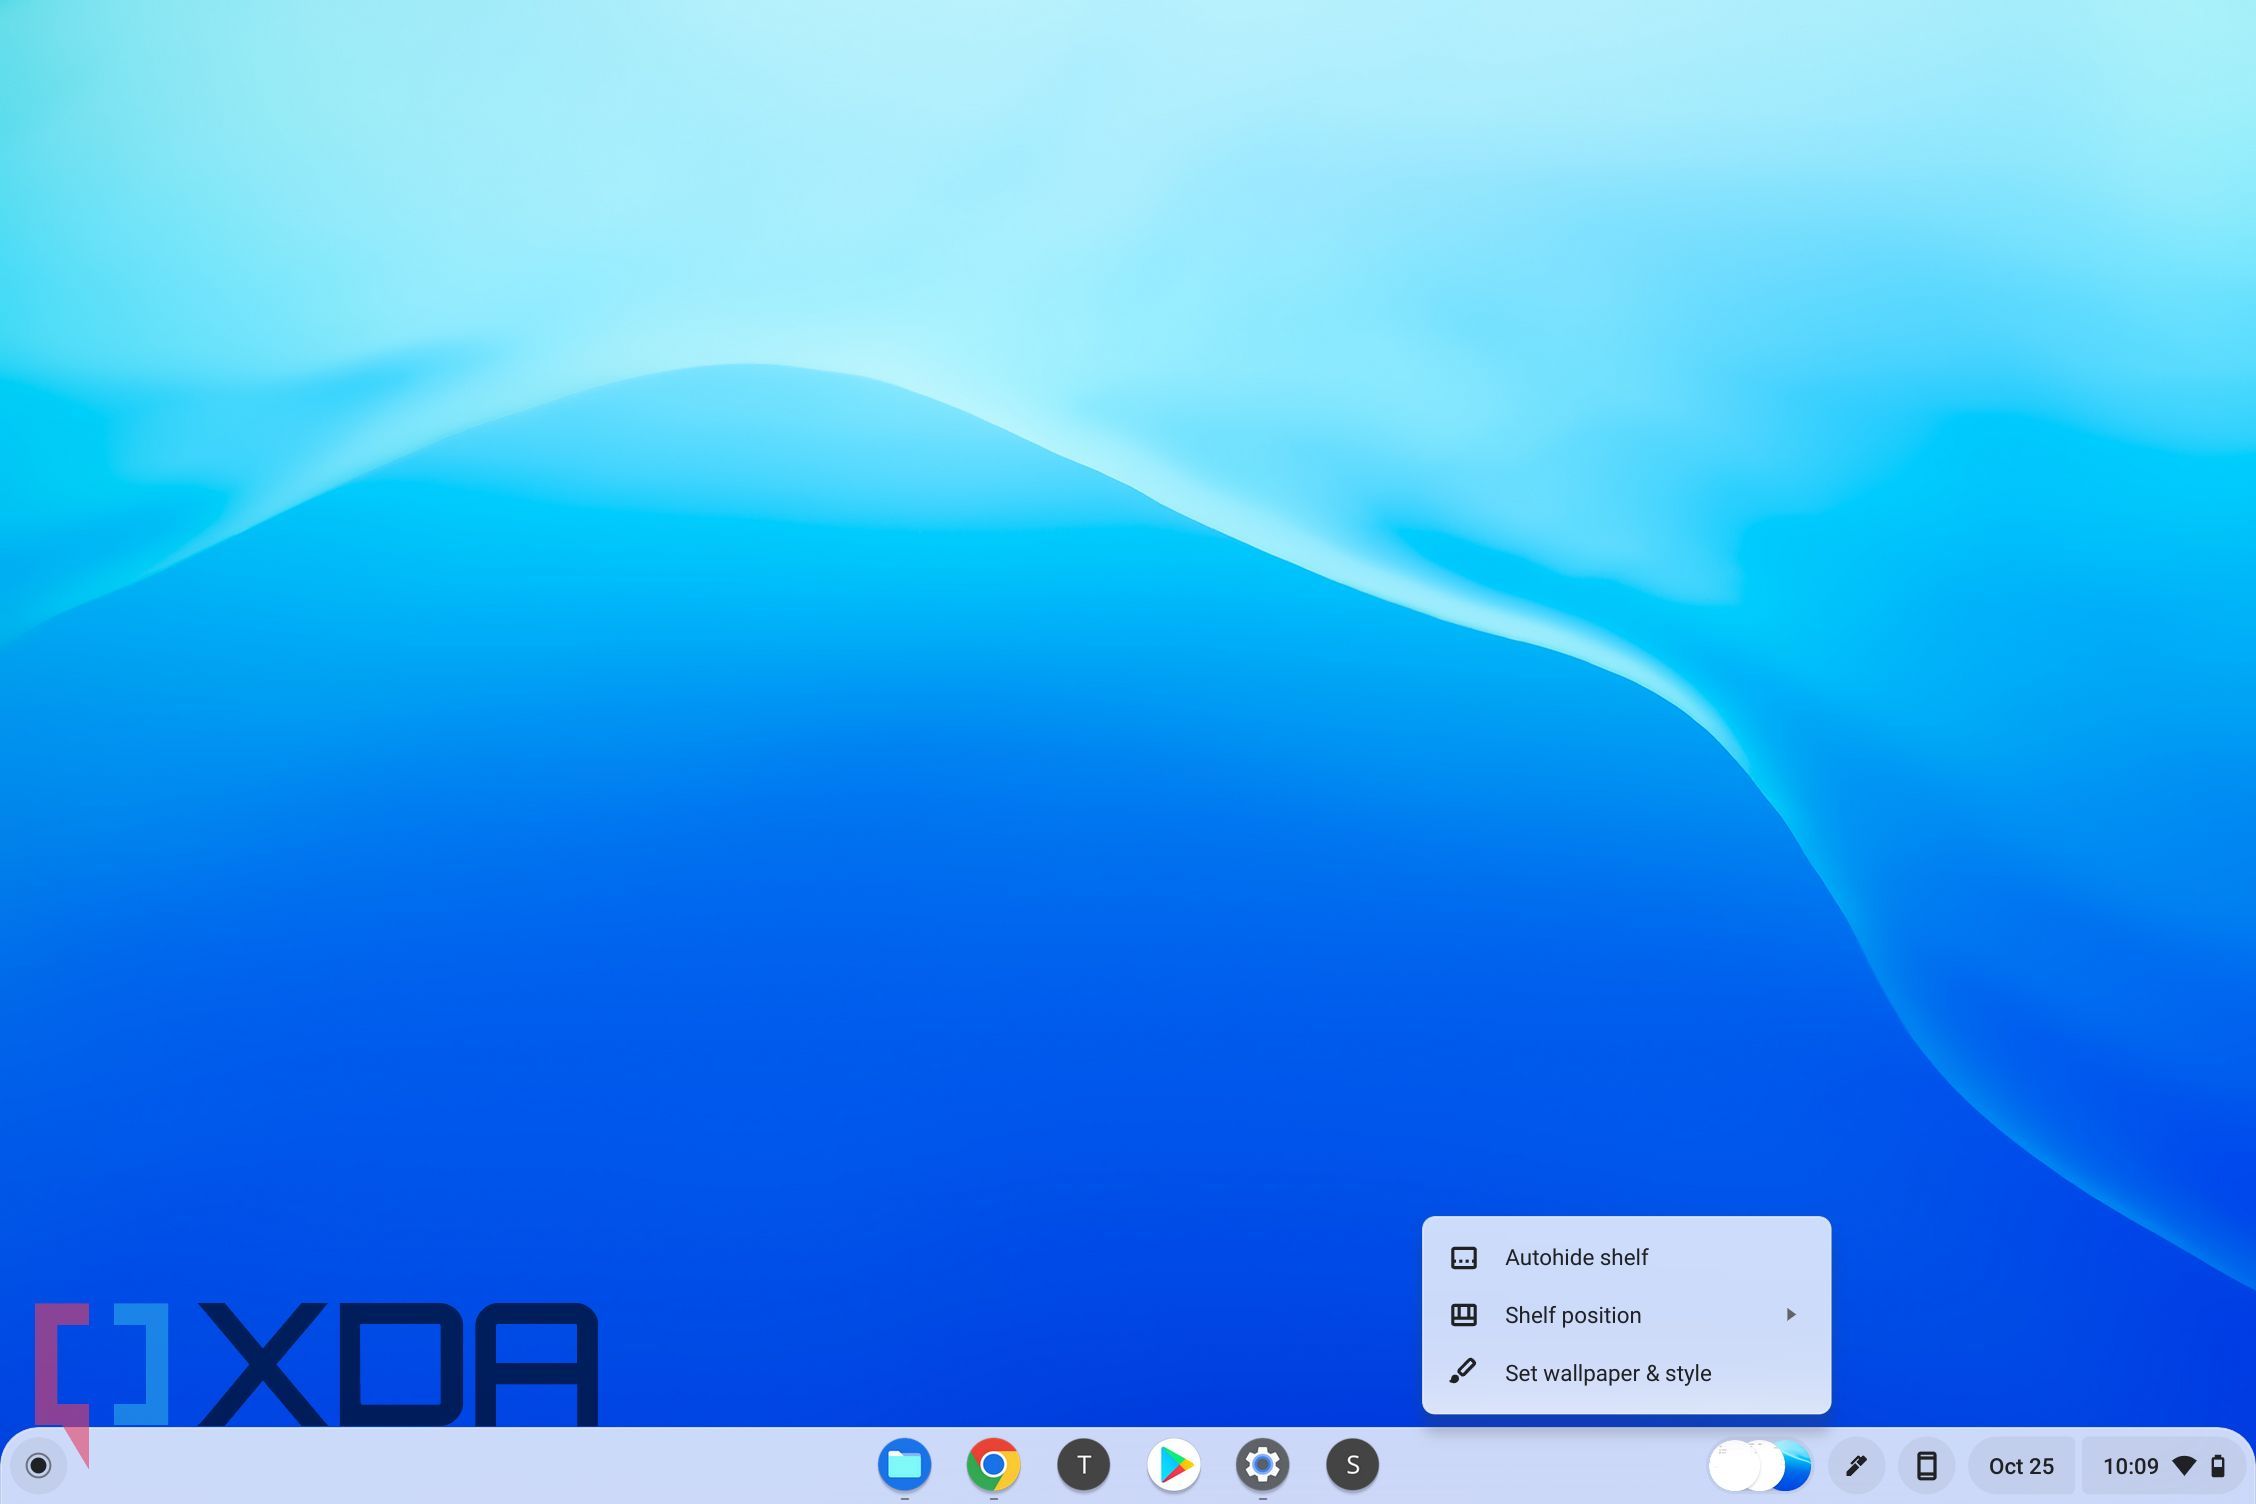2256x1504 pixels.
Task: Click the battery status icon
Action: coord(2218,1466)
